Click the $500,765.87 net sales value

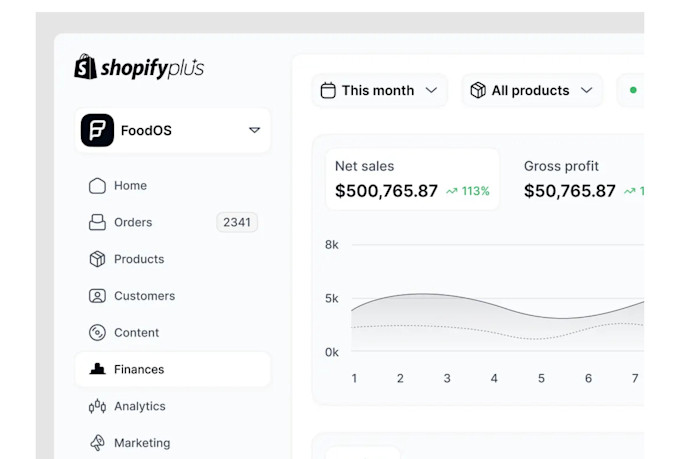click(x=386, y=191)
